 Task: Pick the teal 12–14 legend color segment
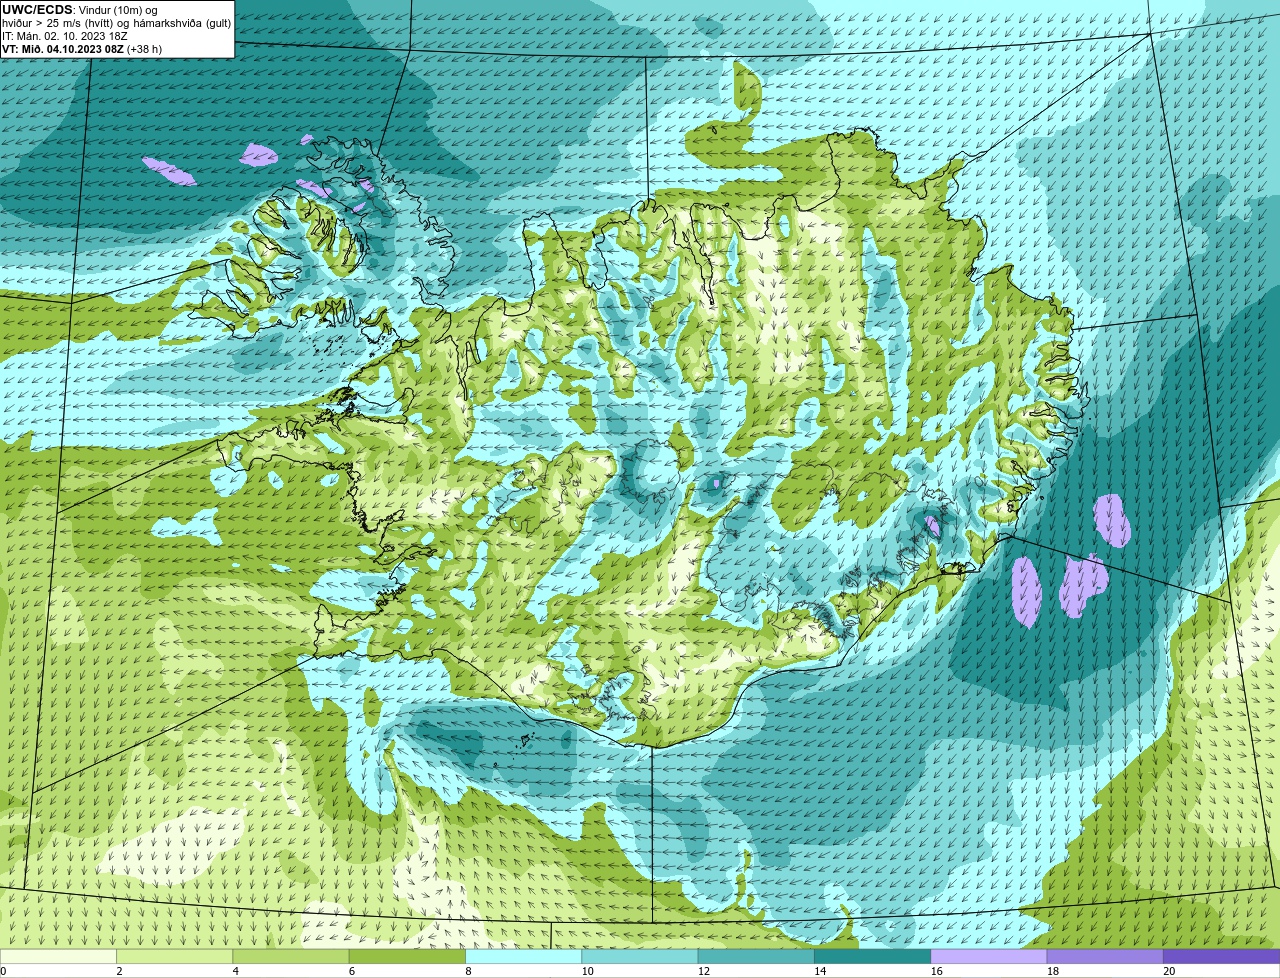click(756, 957)
